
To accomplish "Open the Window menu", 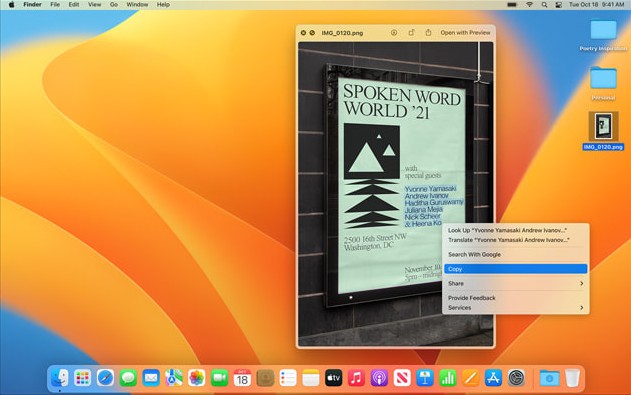I will (137, 5).
